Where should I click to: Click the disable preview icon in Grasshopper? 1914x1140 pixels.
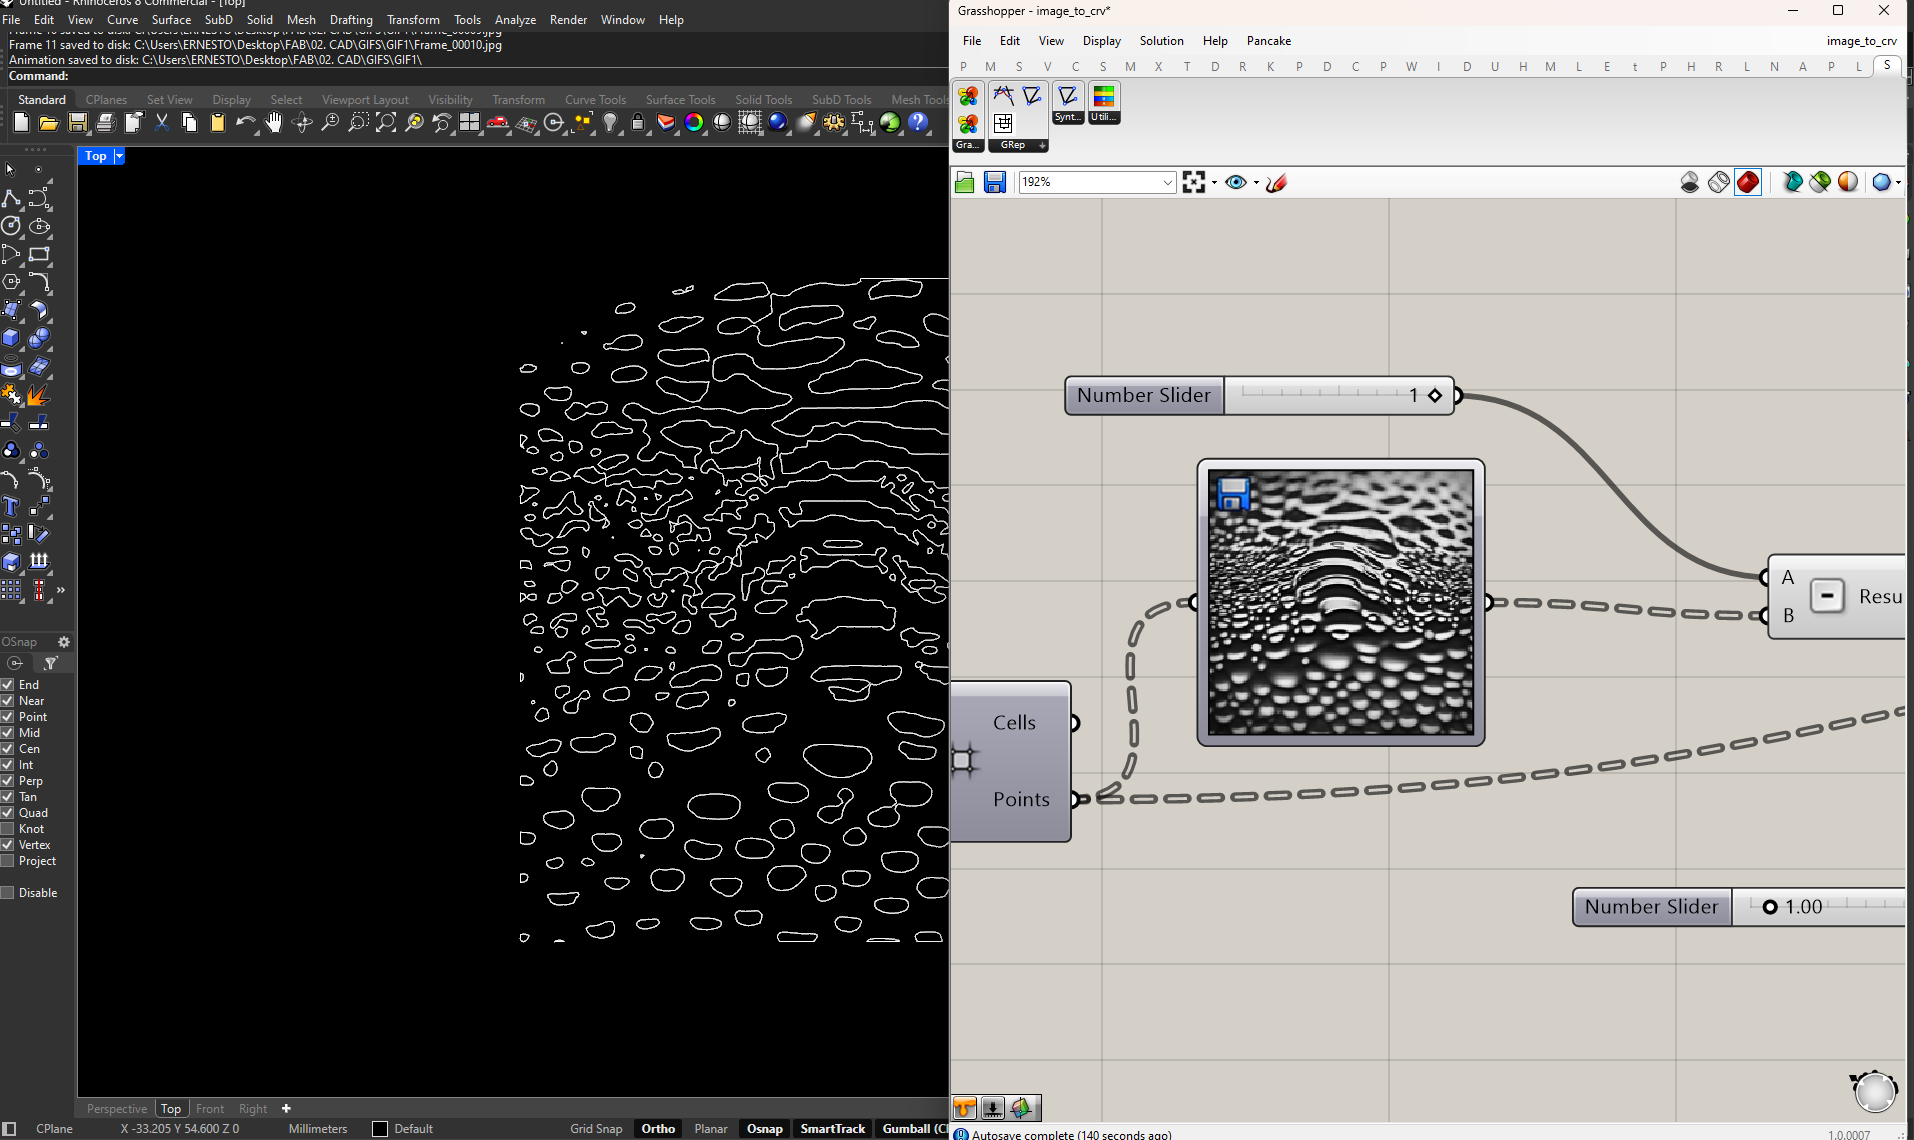click(x=1690, y=182)
